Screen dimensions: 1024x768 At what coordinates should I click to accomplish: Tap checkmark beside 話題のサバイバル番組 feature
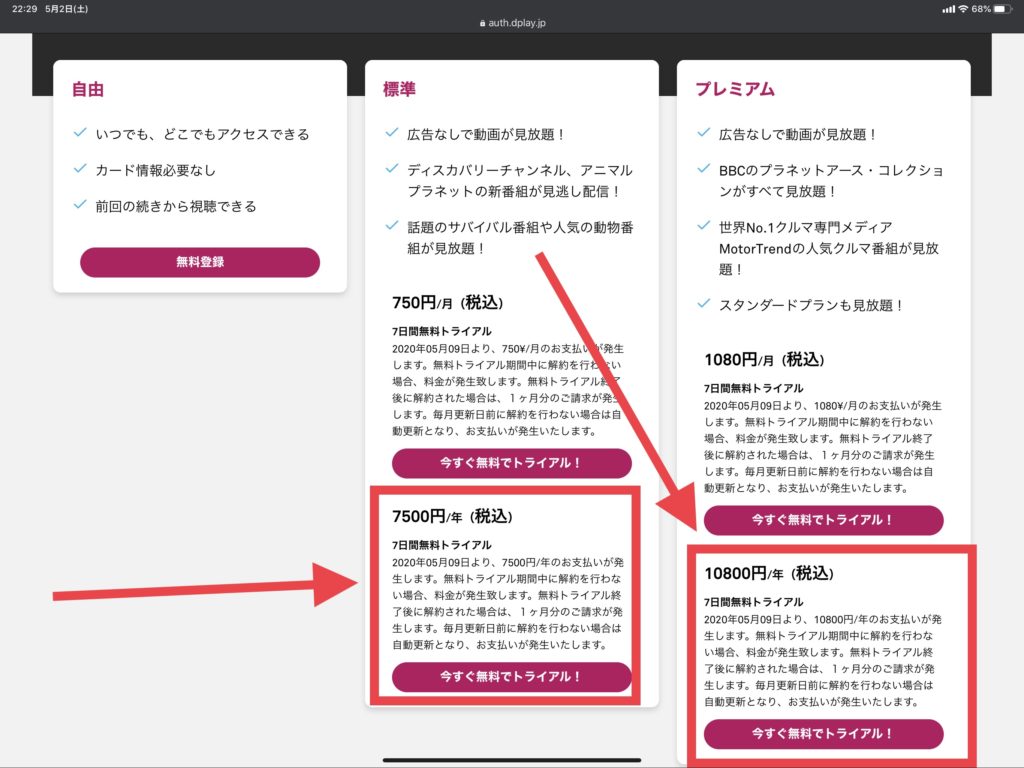[x=392, y=225]
